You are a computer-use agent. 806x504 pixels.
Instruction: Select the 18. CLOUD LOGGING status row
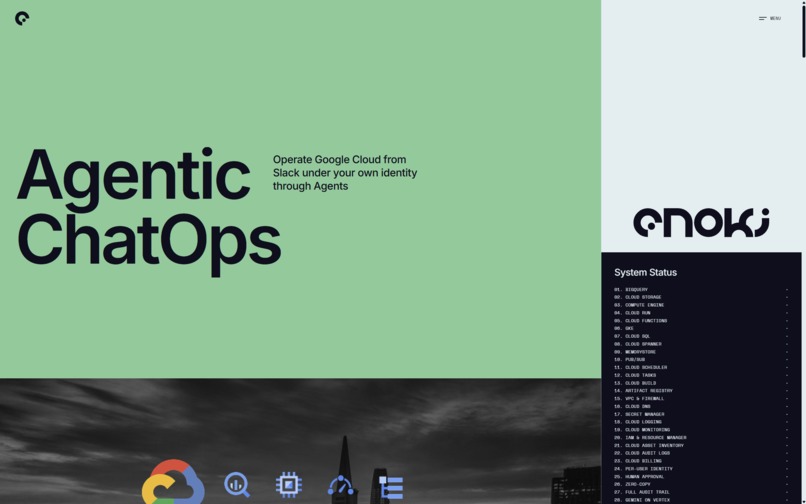point(701,422)
